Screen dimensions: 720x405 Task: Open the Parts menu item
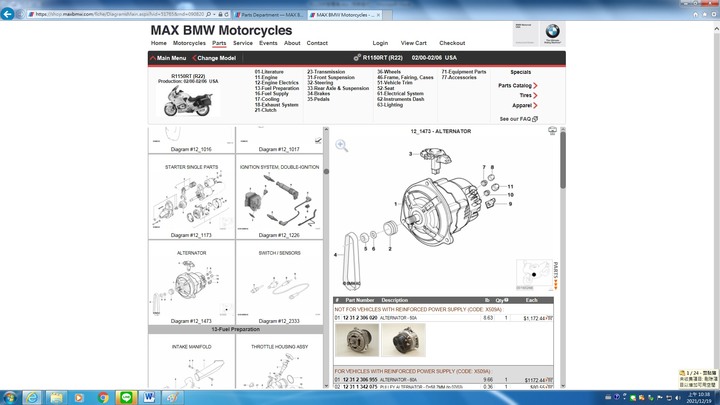[219, 43]
